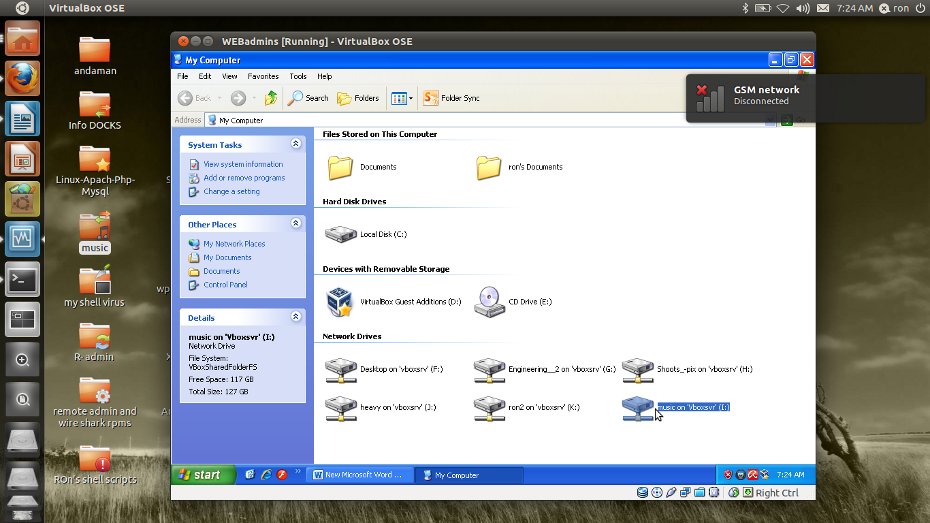Open the Tools menu
Image resolution: width=930 pixels, height=523 pixels.
(x=298, y=76)
